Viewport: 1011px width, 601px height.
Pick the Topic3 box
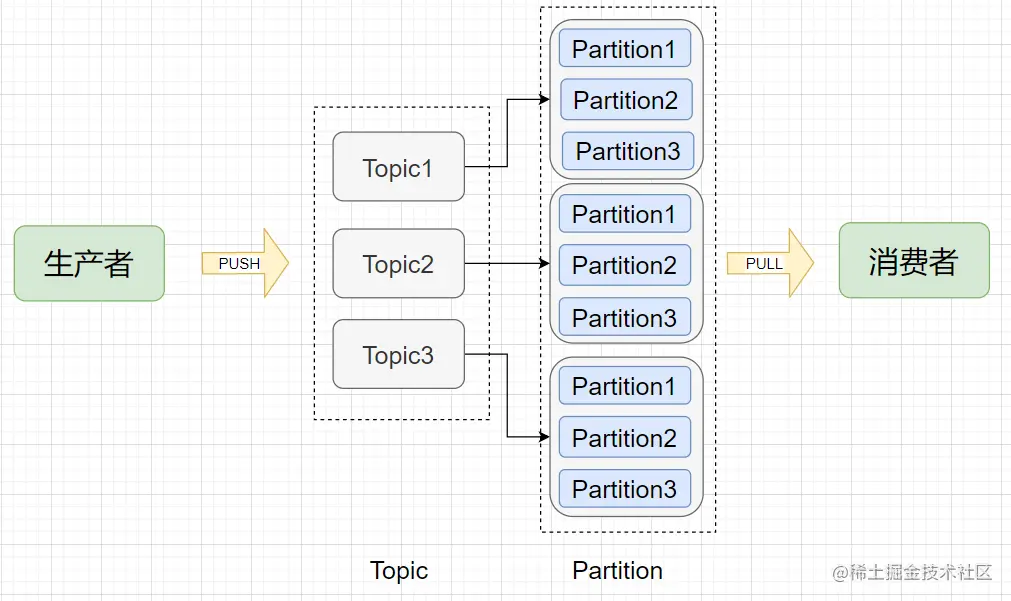(x=398, y=355)
